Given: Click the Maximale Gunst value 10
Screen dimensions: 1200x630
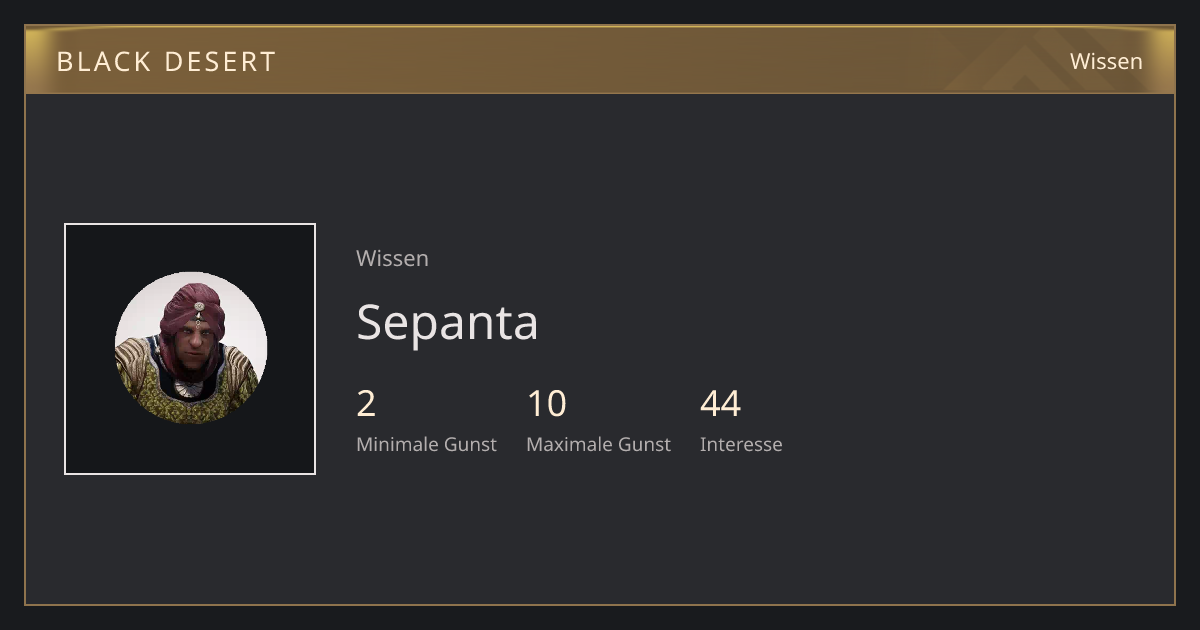Looking at the screenshot, I should coord(547,404).
